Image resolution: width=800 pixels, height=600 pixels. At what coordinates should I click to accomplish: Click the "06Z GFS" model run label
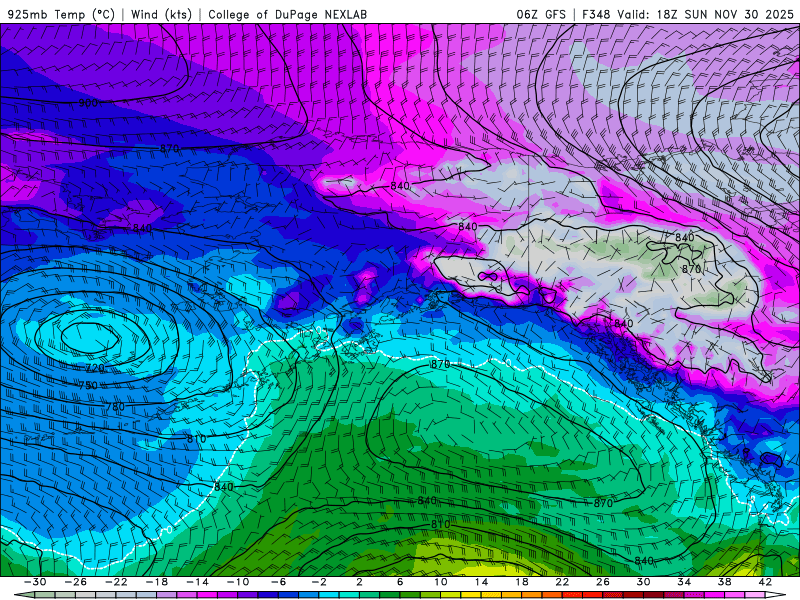[541, 14]
